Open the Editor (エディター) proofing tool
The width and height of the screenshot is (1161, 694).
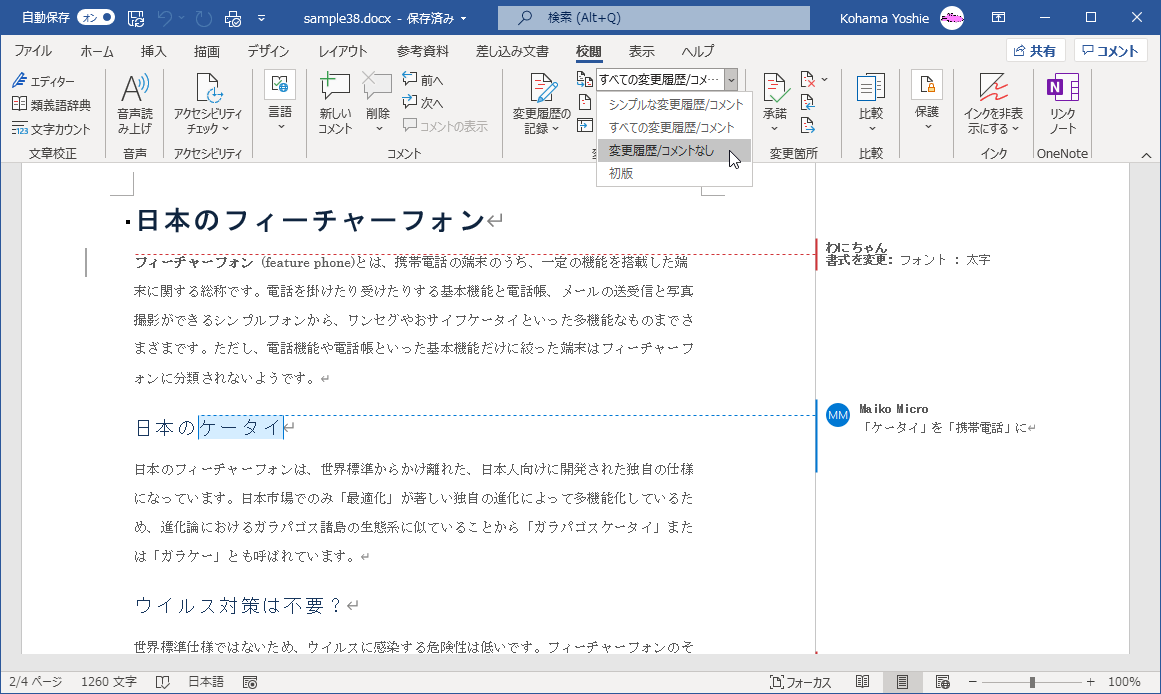point(44,81)
